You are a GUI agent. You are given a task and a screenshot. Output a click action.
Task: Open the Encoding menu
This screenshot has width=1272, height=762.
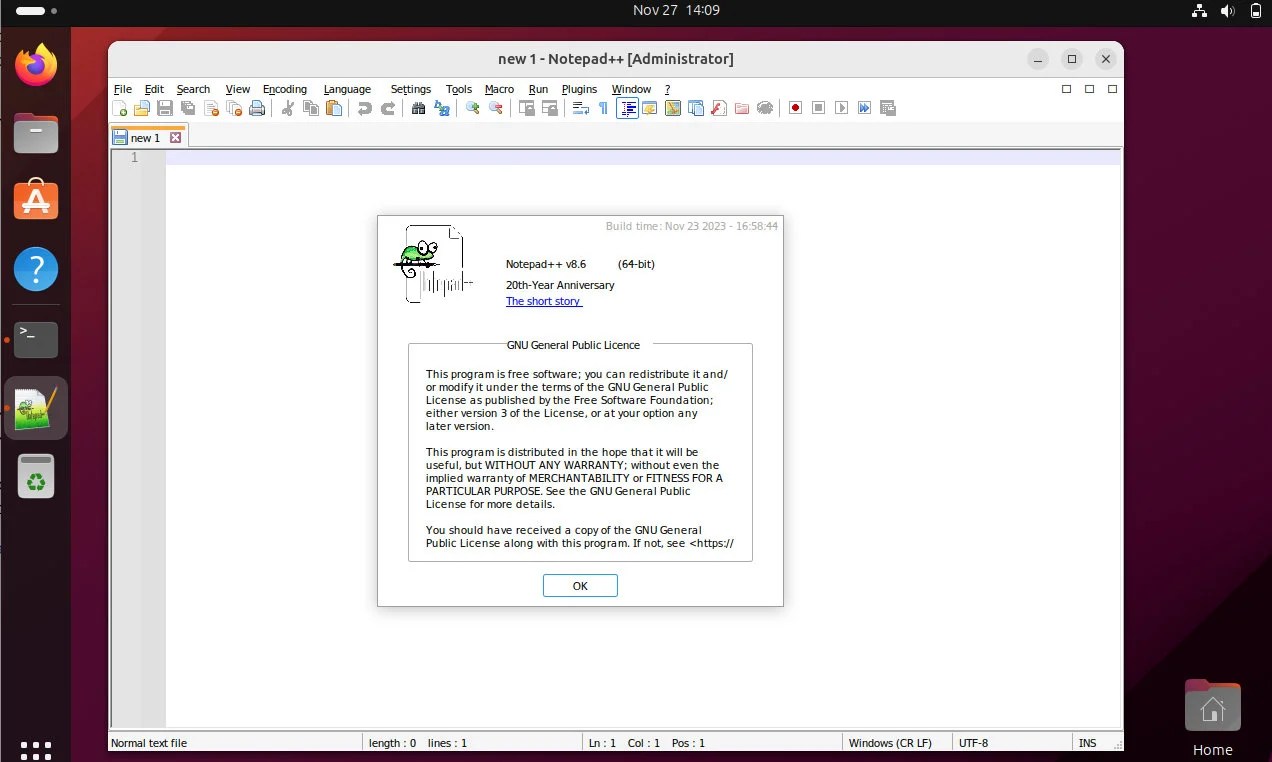285,89
